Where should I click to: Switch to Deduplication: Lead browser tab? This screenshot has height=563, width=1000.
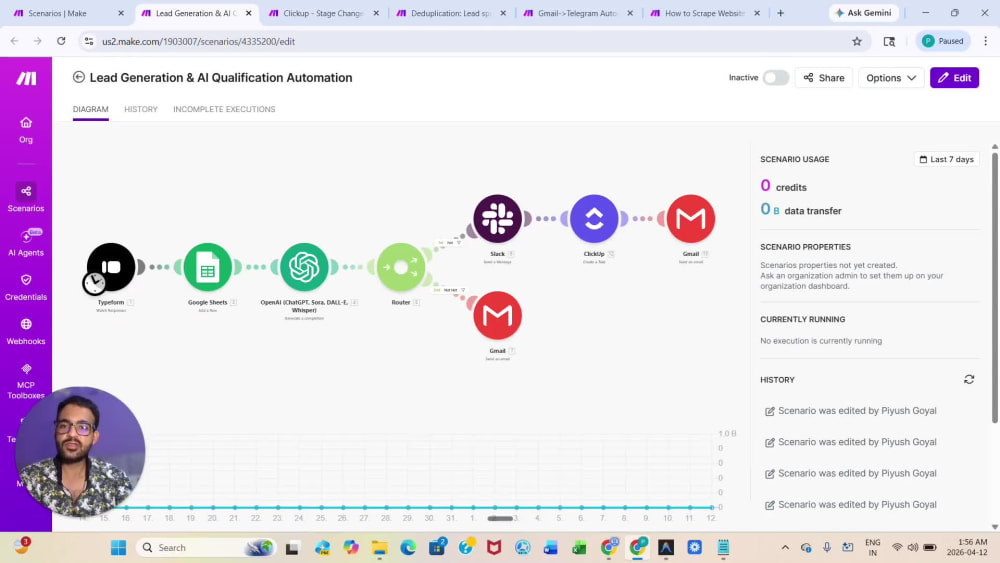pyautogui.click(x=451, y=13)
